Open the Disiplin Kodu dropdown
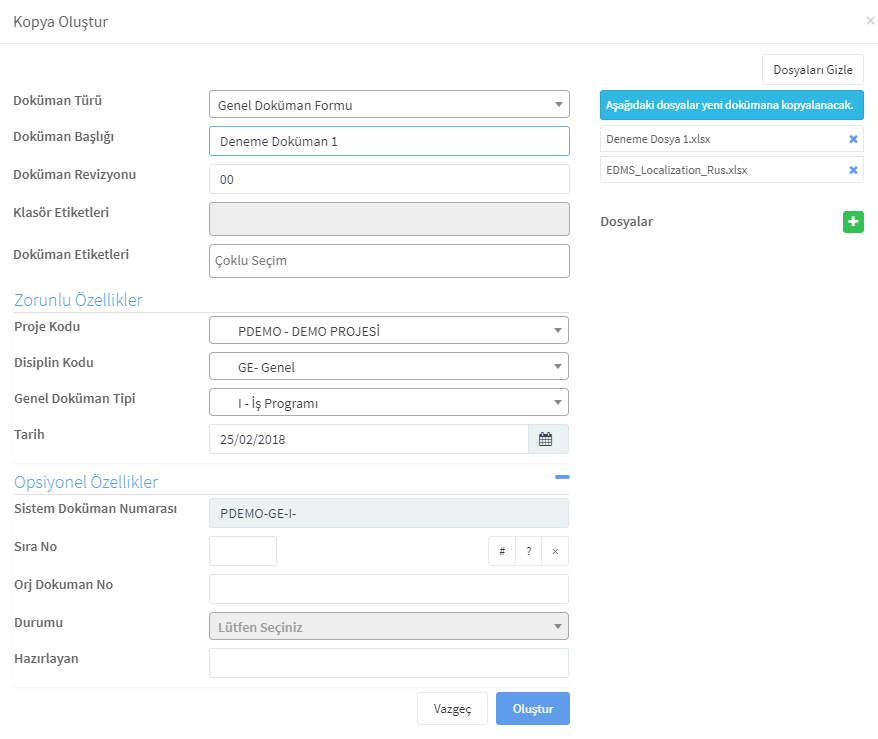Viewport: 878px width, 739px height. coord(389,367)
